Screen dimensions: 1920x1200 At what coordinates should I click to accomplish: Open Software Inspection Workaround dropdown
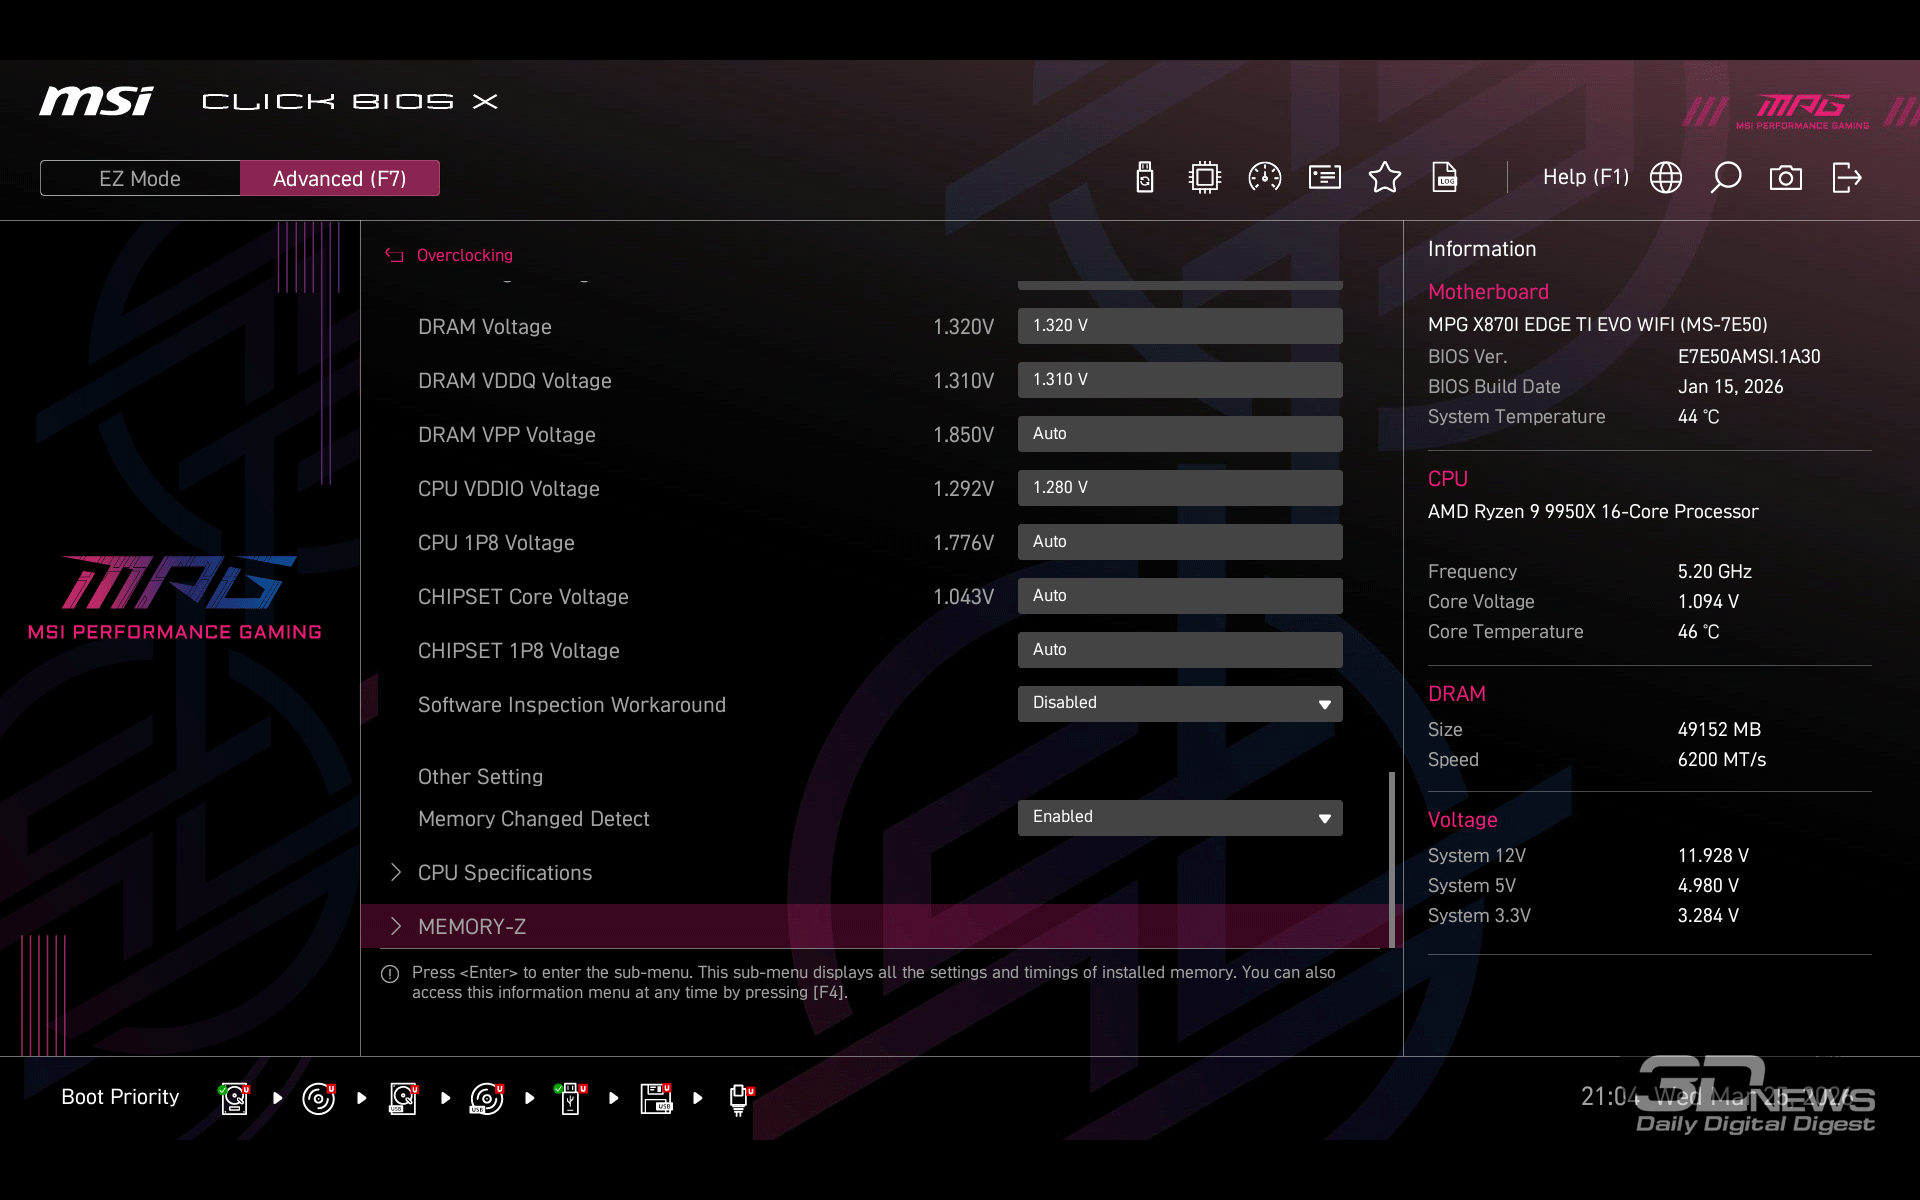click(1180, 704)
